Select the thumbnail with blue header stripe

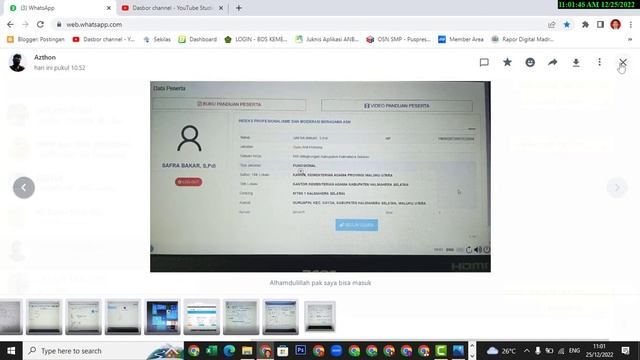pos(202,317)
